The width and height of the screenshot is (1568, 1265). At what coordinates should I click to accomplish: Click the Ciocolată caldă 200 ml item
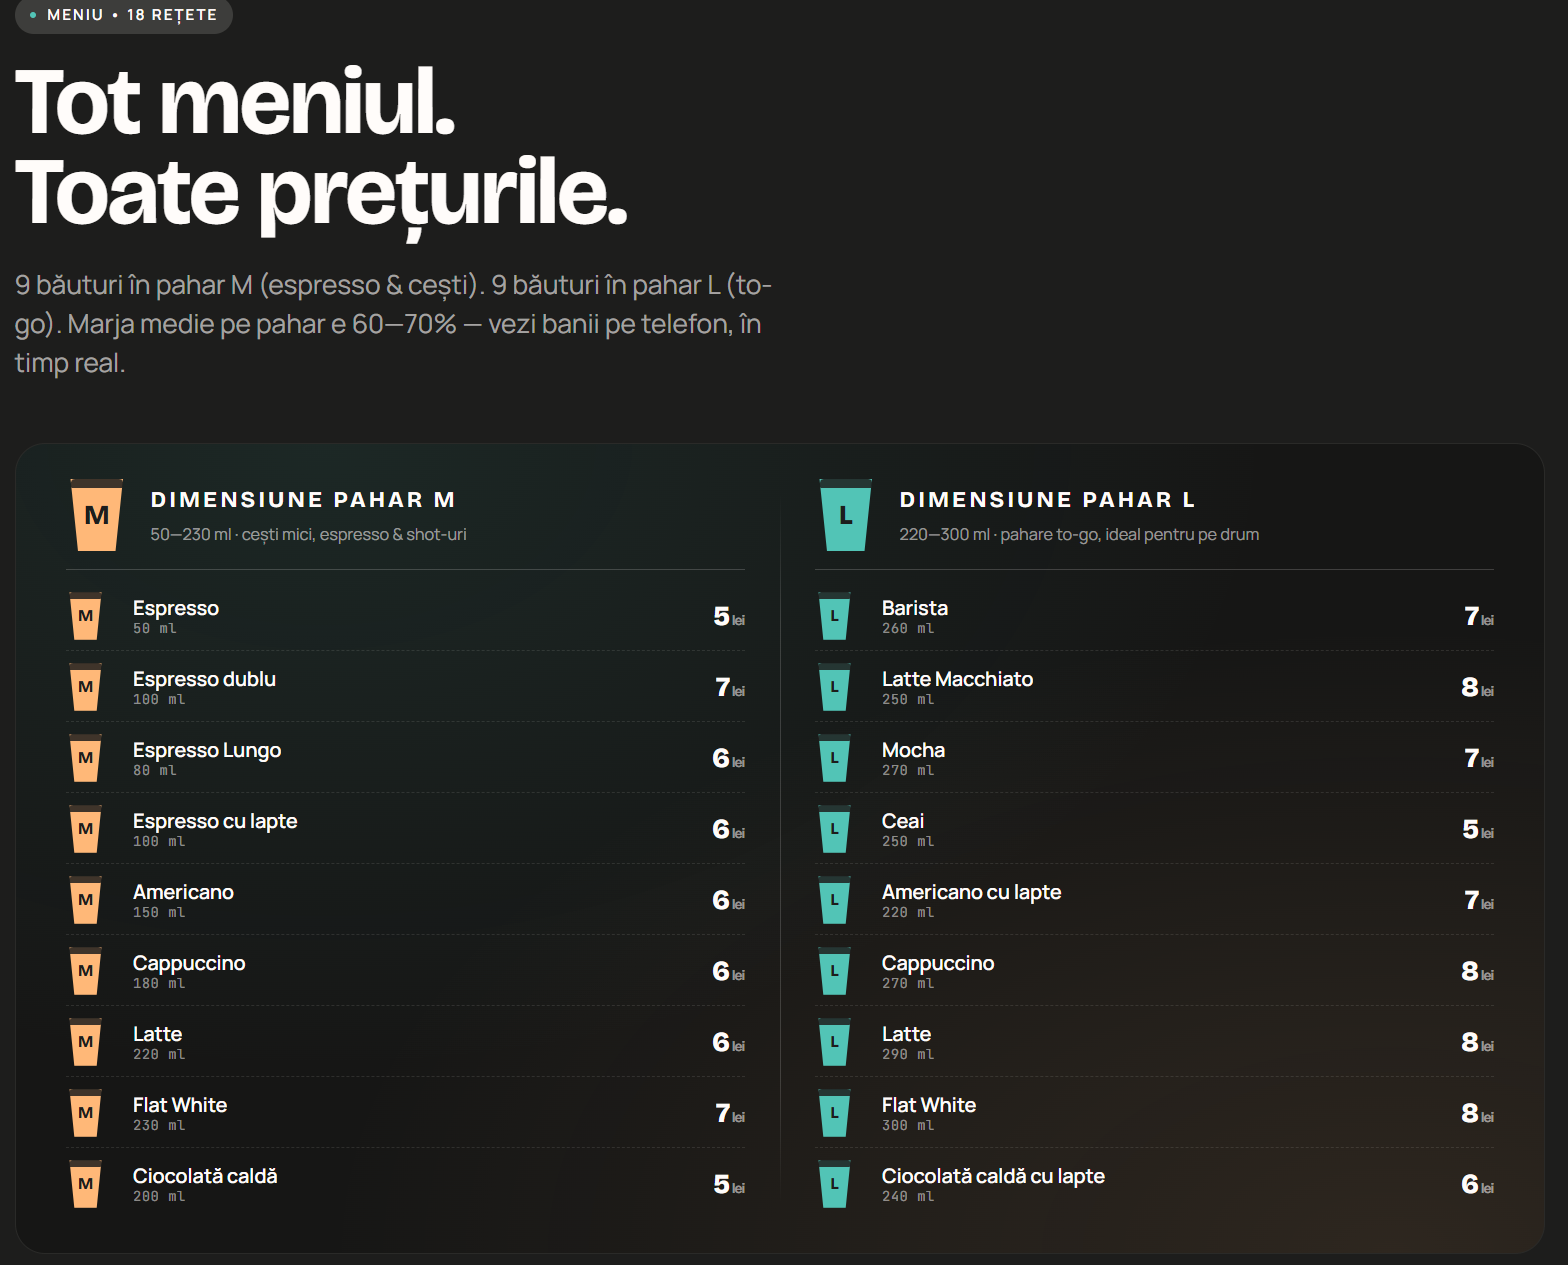coord(406,1184)
